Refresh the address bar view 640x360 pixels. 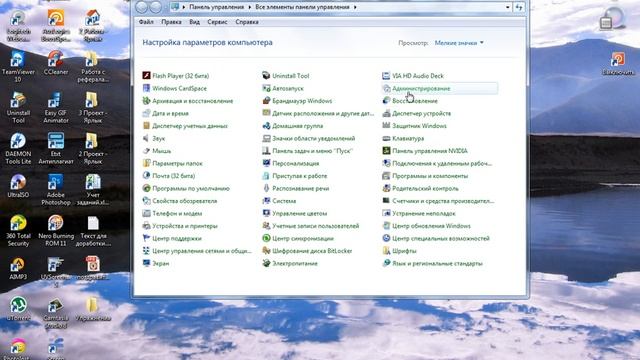point(519,7)
